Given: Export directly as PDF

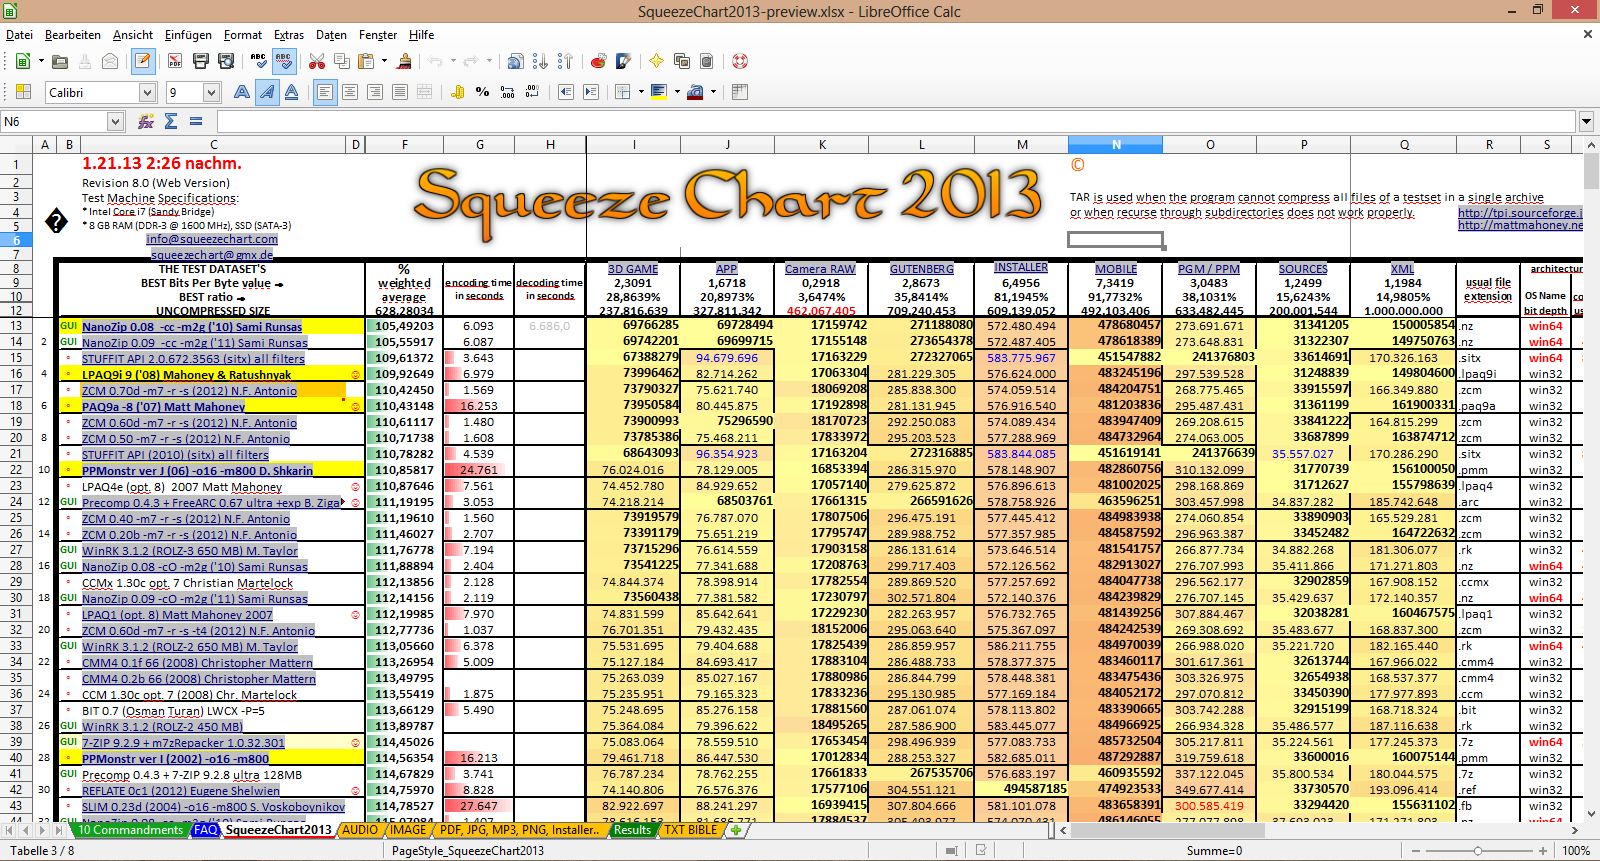Looking at the screenshot, I should tap(175, 61).
